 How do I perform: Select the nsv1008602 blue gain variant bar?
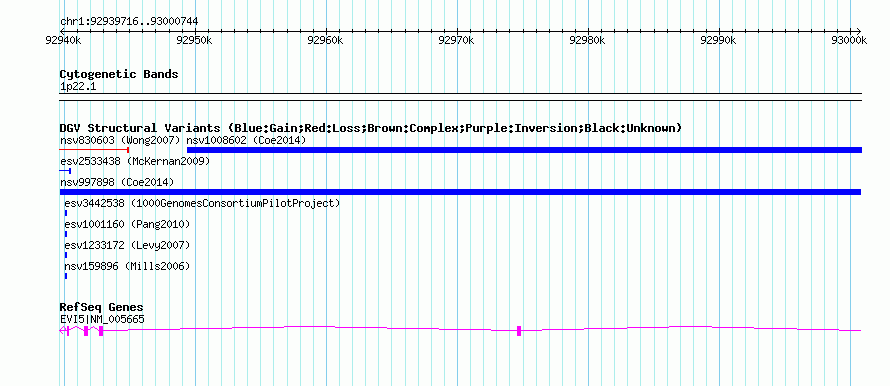[x=524, y=150]
